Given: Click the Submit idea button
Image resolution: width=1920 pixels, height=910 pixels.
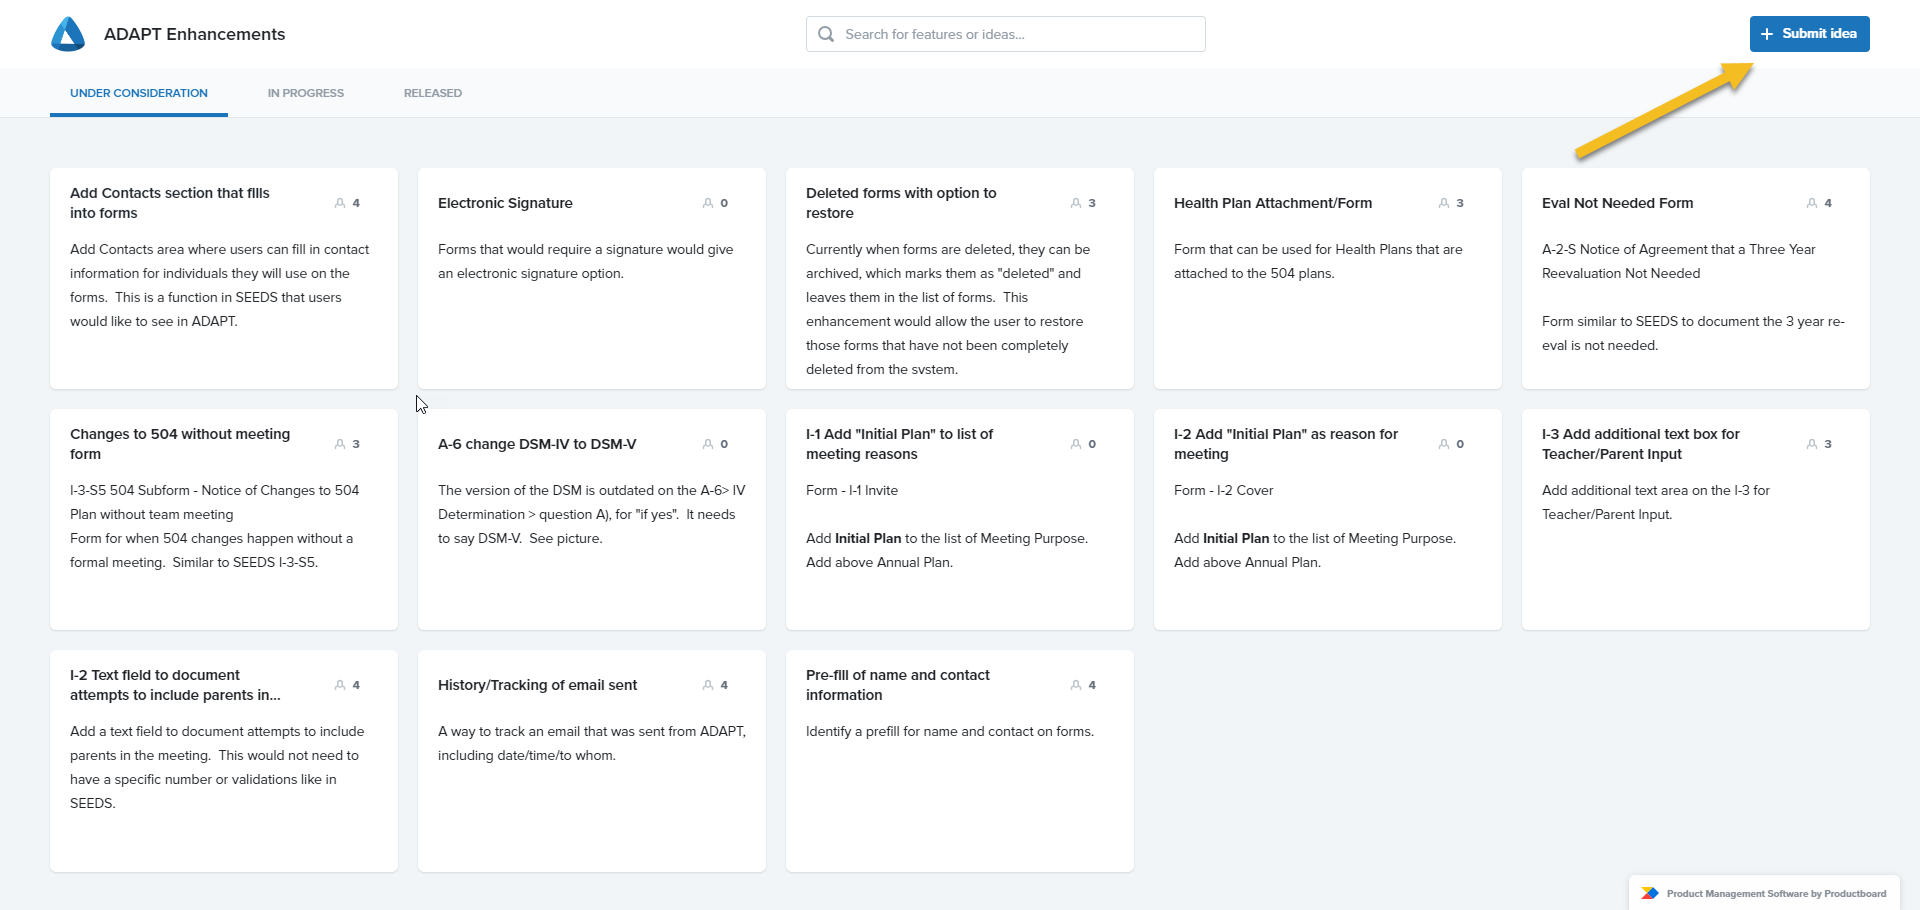Looking at the screenshot, I should click(x=1809, y=33).
